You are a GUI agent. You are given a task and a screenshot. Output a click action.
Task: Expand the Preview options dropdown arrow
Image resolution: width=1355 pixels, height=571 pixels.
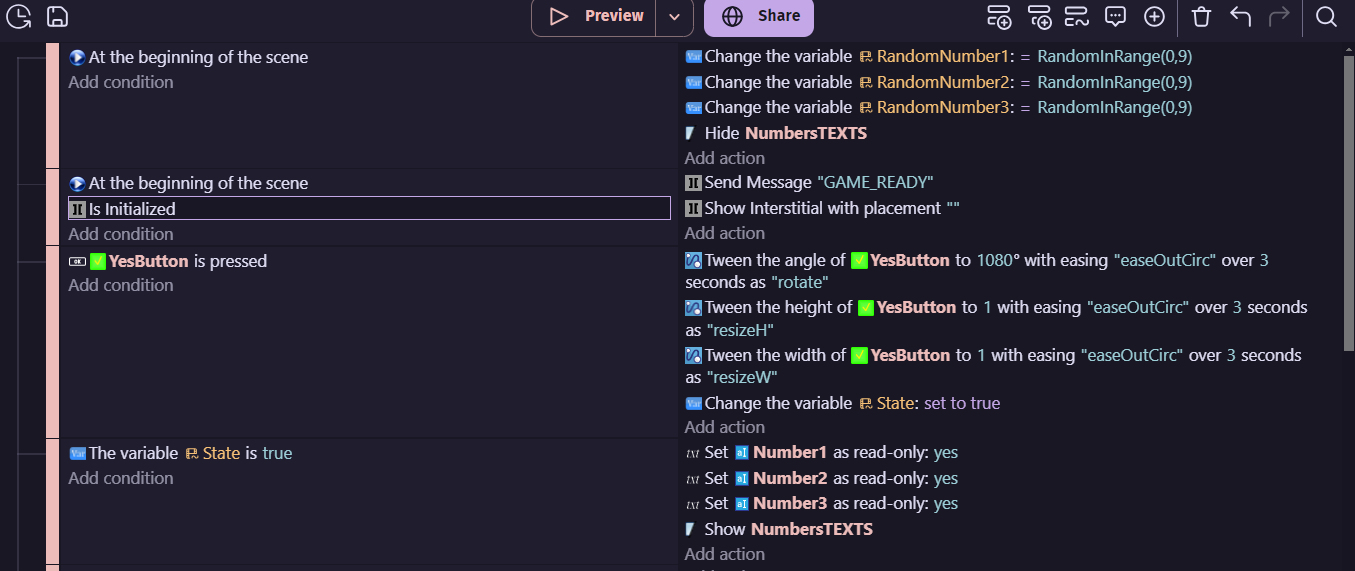pyautogui.click(x=674, y=16)
